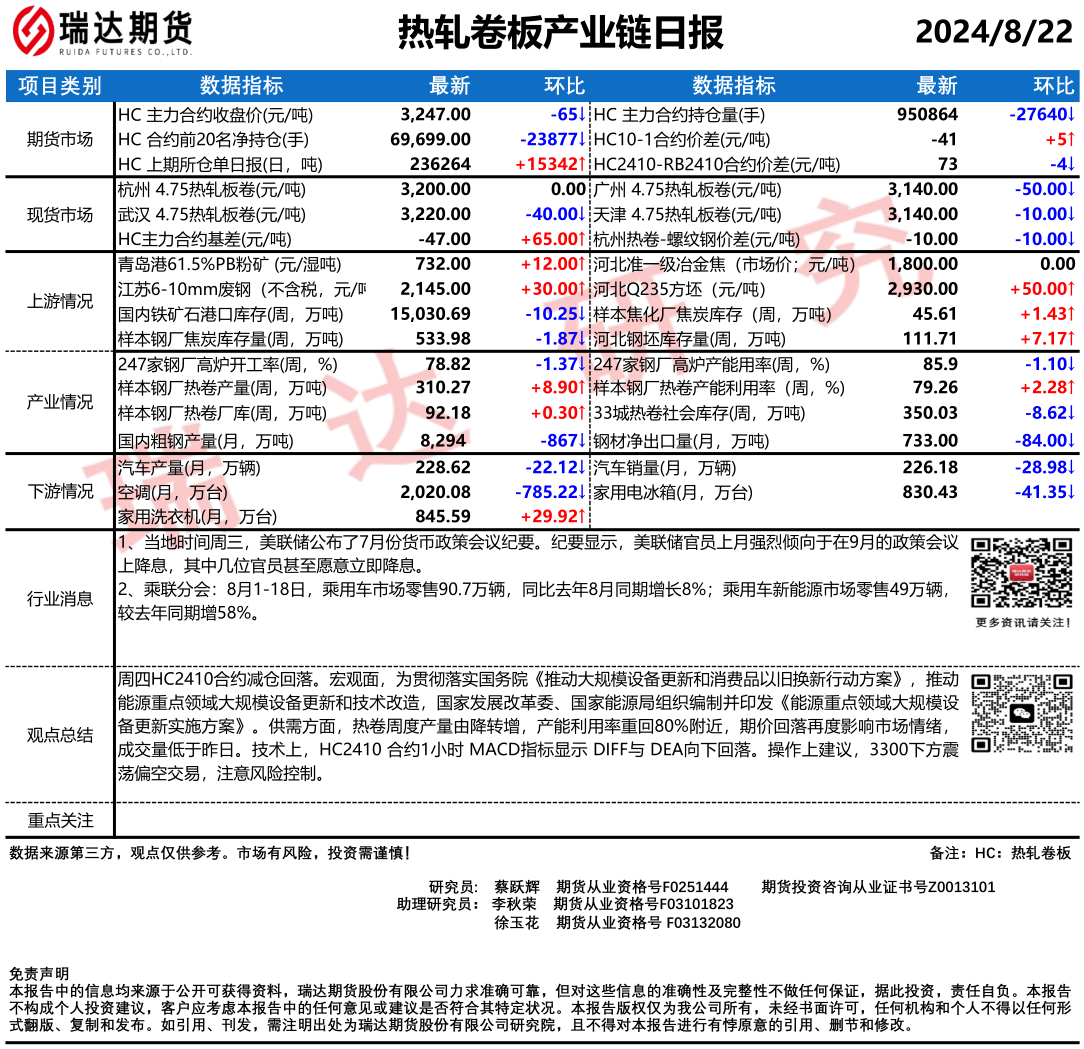The width and height of the screenshot is (1084, 1049).
Task: Click the 青岛港61.5%PB粉矿 indicator cell
Action: tap(229, 264)
